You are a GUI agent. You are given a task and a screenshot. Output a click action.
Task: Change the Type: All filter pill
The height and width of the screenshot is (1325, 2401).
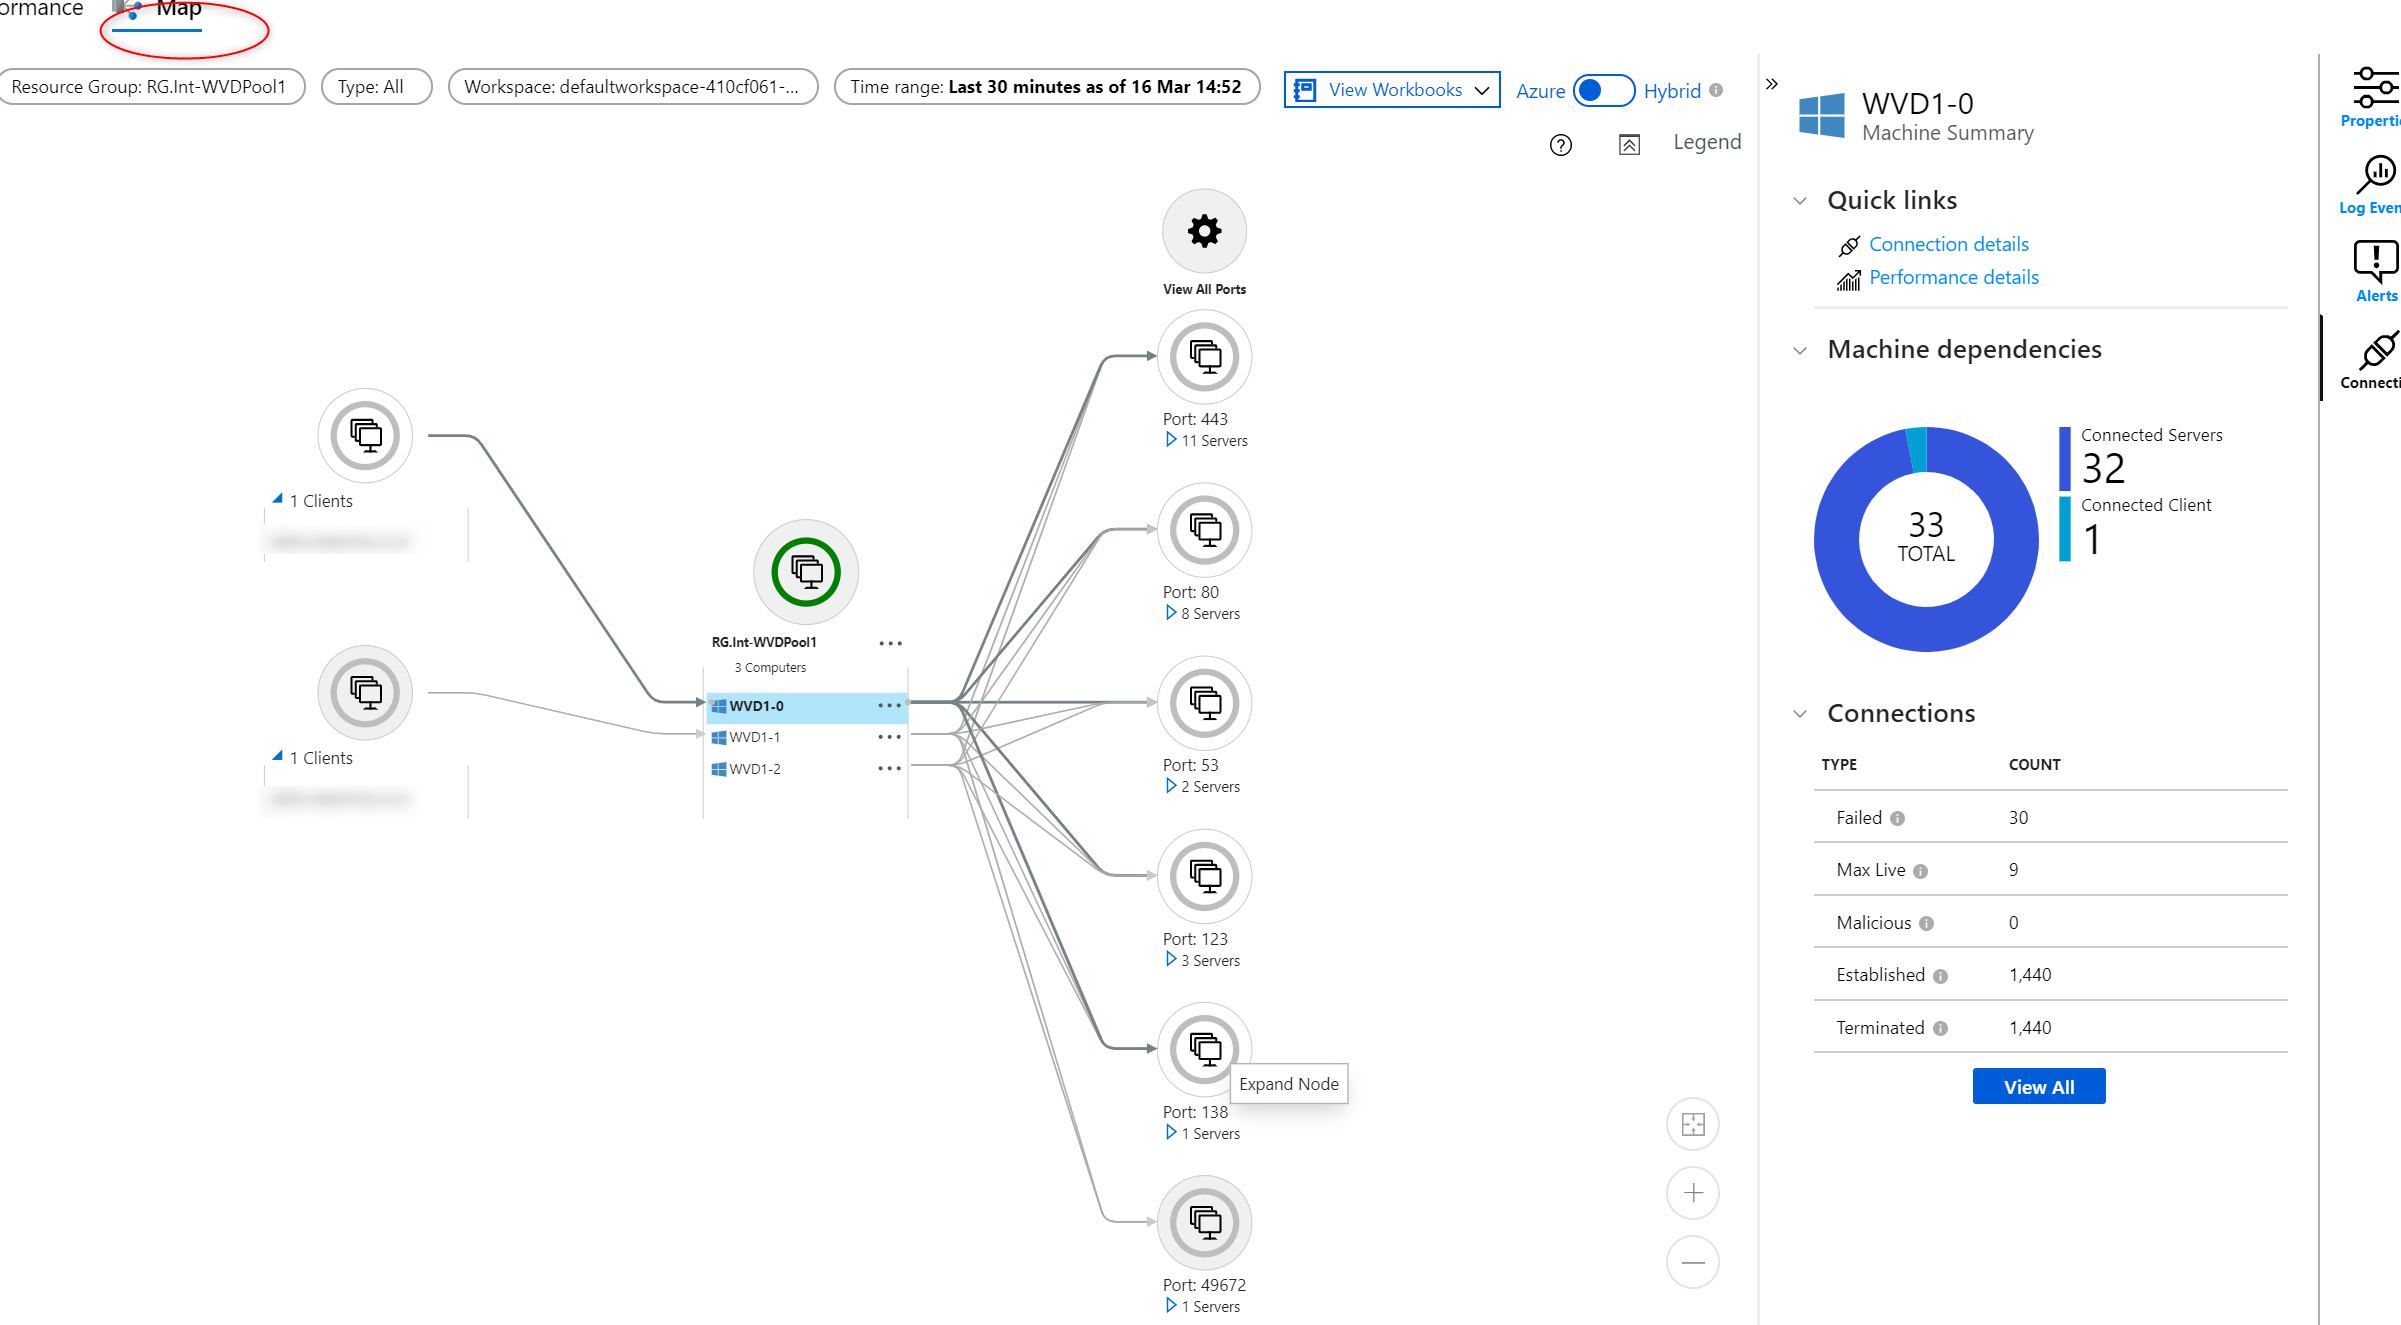pyautogui.click(x=376, y=87)
